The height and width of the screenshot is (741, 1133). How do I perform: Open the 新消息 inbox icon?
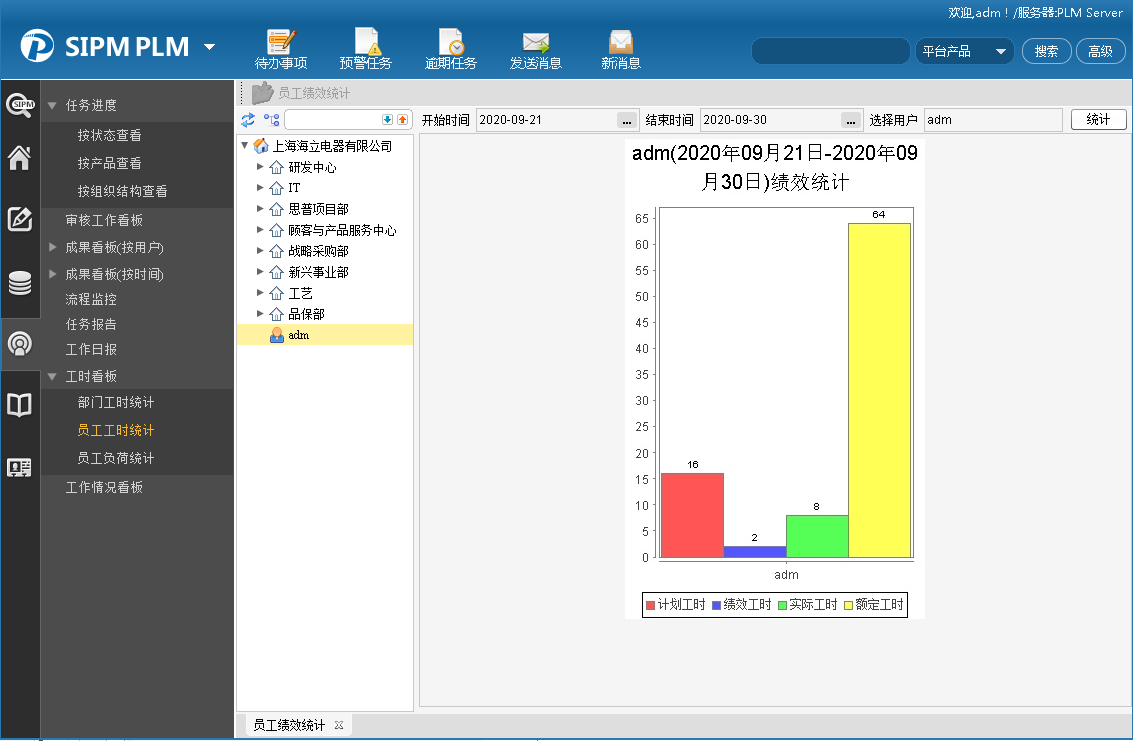pos(621,49)
